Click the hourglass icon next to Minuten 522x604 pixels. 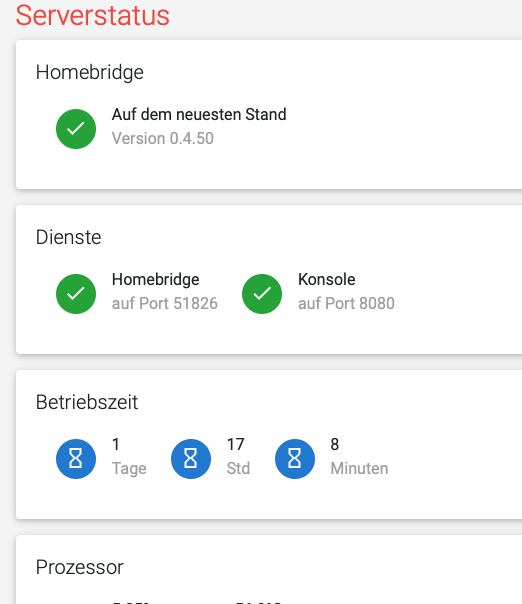295,458
